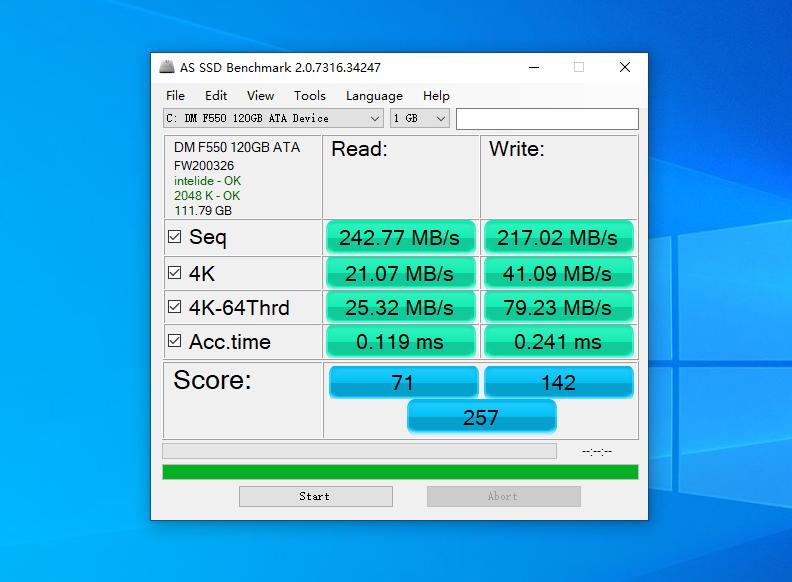
Task: Click the firmware text FW200326
Action: (x=204, y=166)
